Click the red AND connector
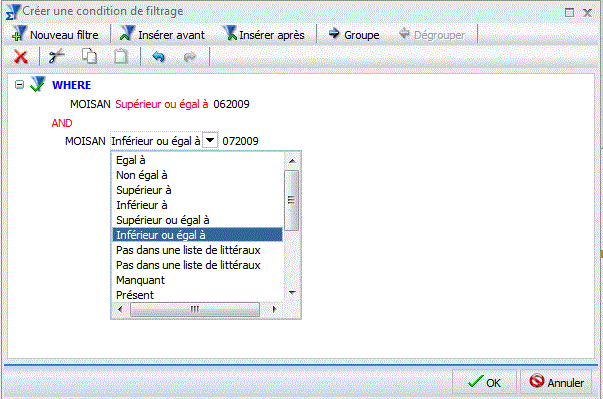The height and width of the screenshot is (399, 603). [x=62, y=123]
